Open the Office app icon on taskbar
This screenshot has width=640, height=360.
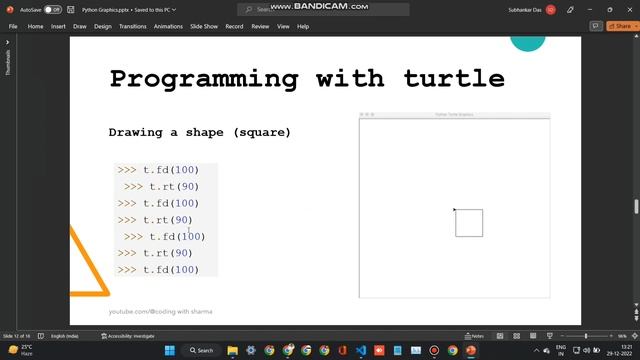click(342, 350)
